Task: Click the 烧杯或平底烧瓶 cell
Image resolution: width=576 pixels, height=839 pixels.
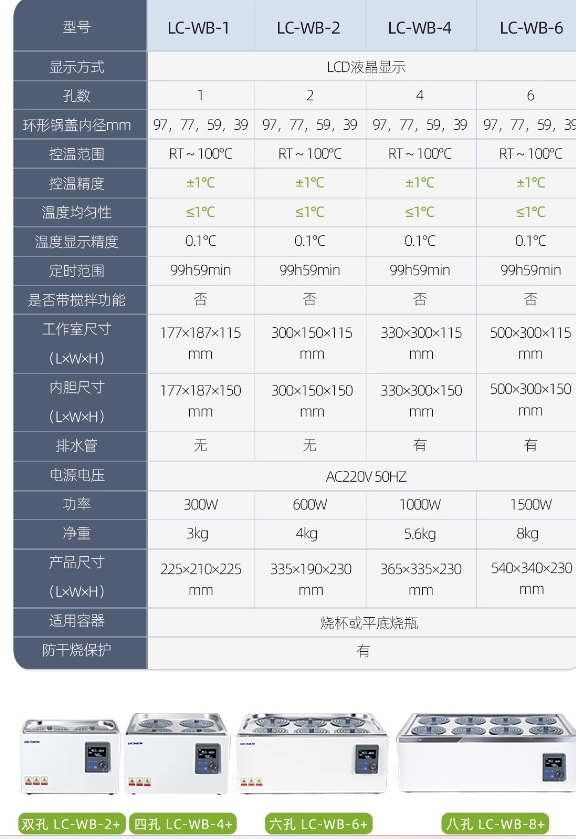Action: pyautogui.click(x=369, y=623)
